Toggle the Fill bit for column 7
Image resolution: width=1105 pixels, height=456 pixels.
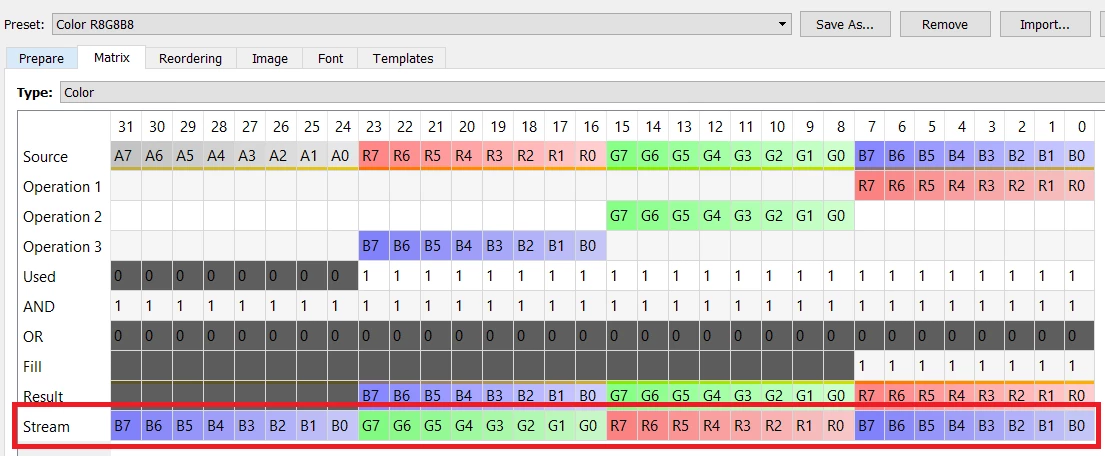click(870, 366)
